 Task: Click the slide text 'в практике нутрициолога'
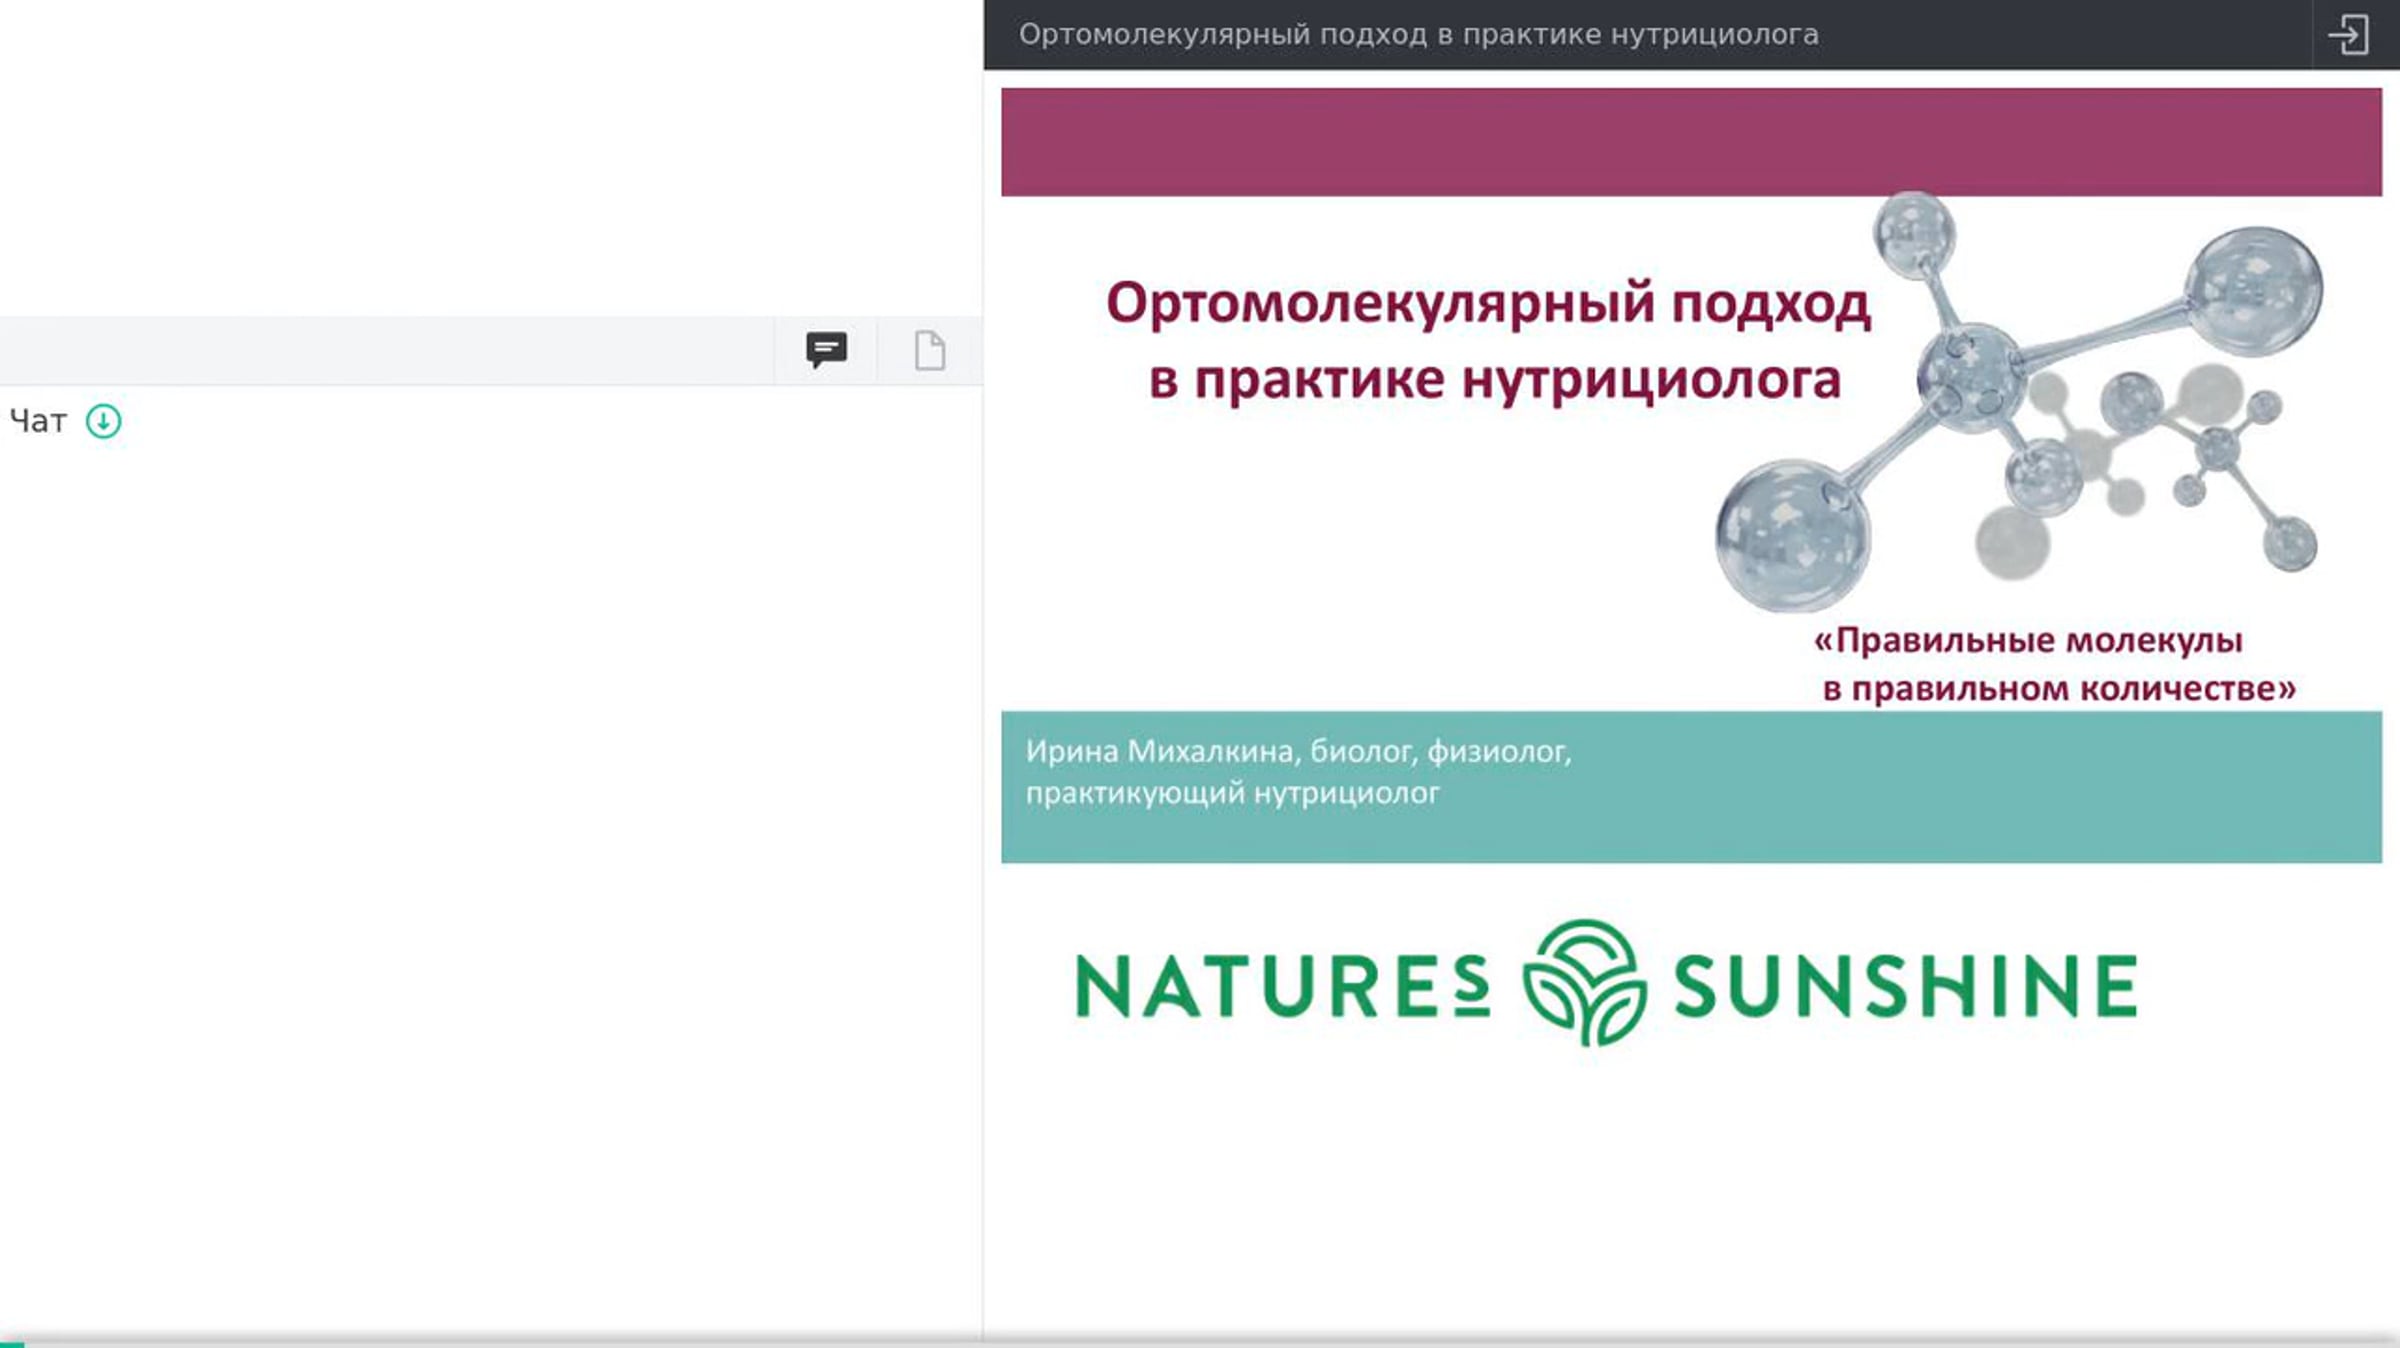[1494, 380]
